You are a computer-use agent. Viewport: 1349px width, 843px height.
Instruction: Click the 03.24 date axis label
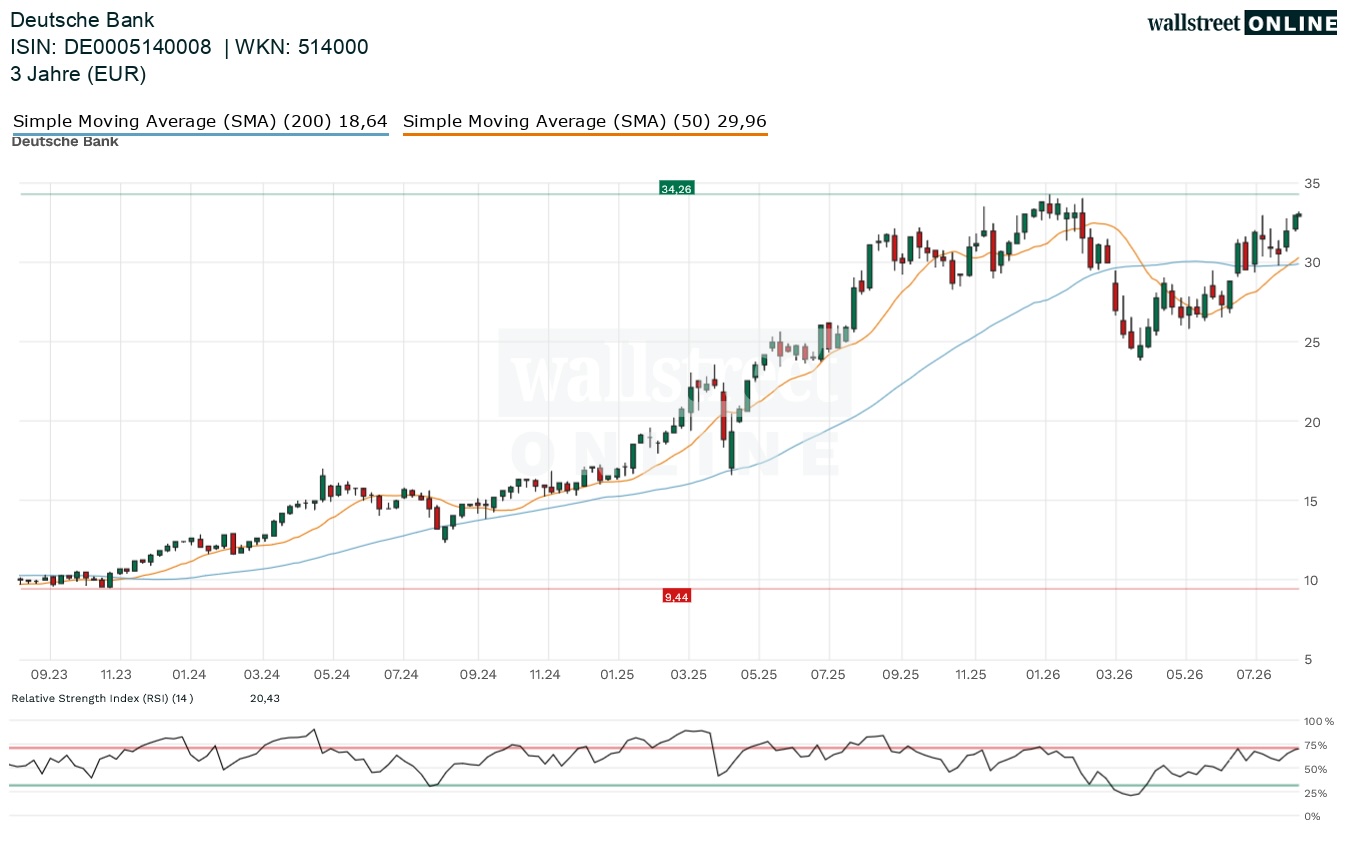pos(261,675)
